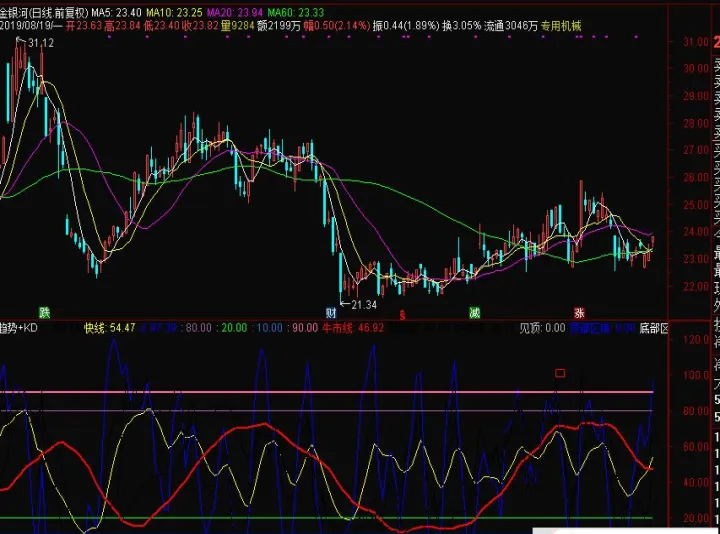Click the 21.34 low price annotation
This screenshot has width=720, height=534.
(x=364, y=305)
